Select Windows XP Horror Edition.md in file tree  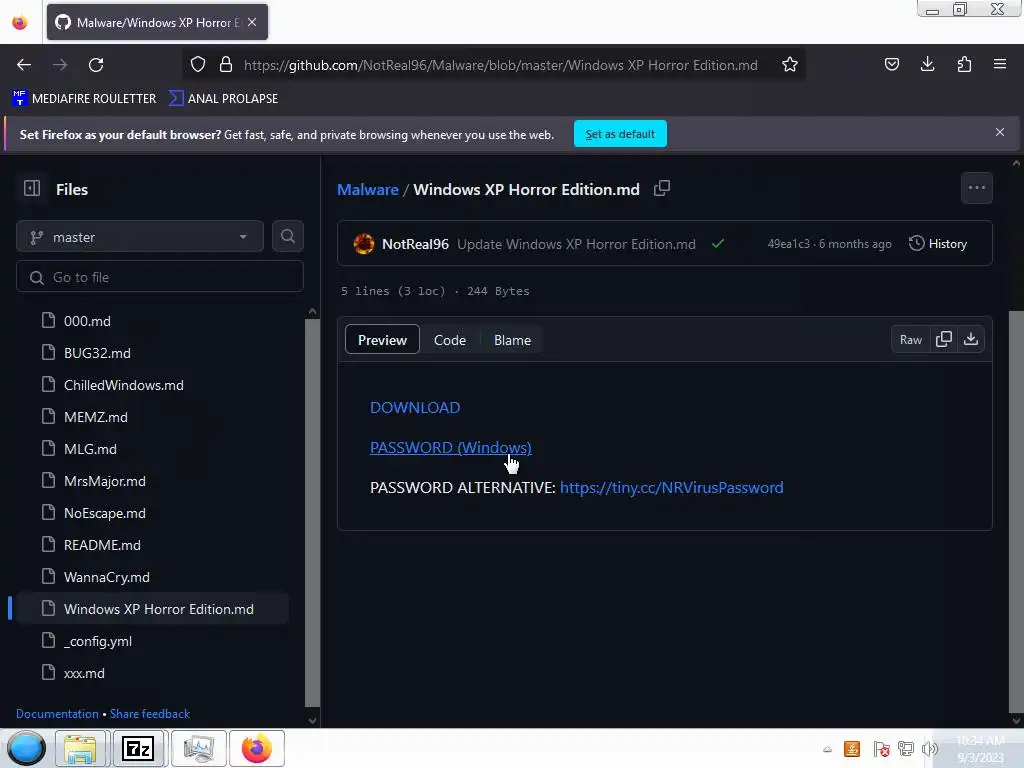click(152, 609)
